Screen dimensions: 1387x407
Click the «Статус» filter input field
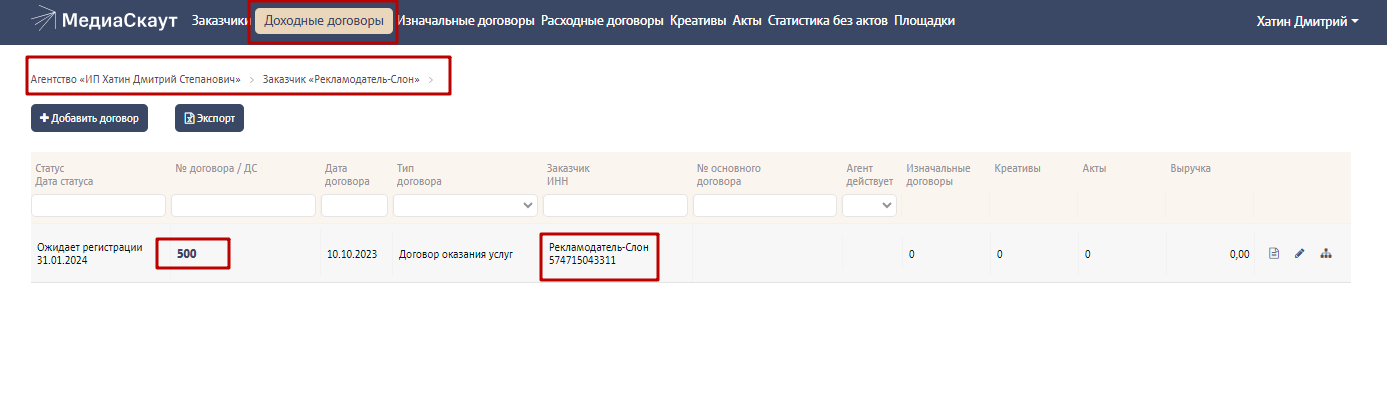(x=98, y=205)
